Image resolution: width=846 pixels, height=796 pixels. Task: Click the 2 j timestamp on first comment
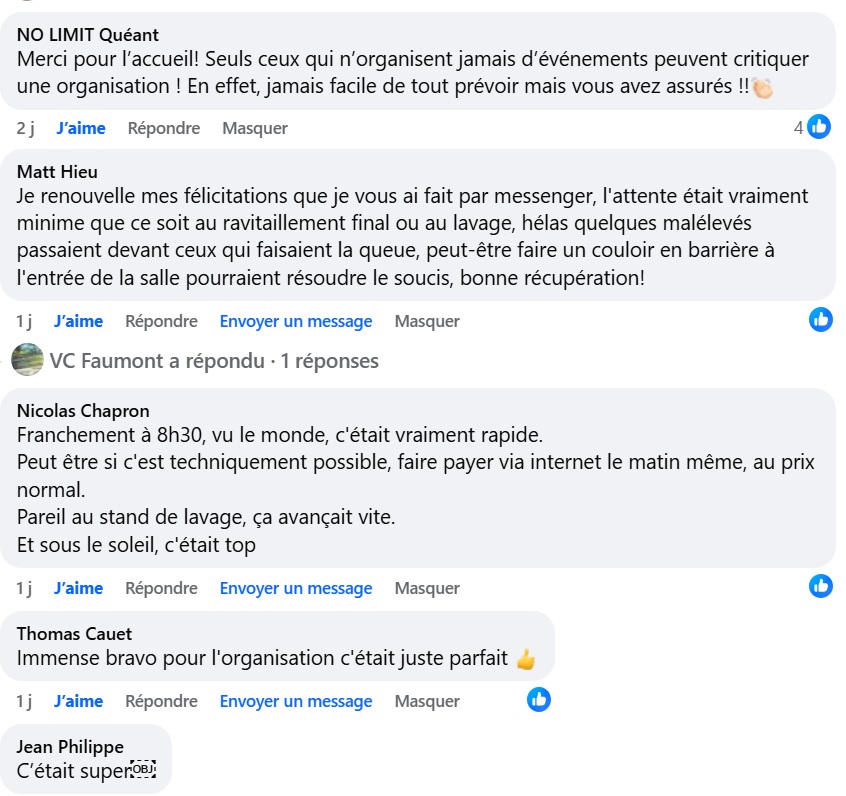[x=26, y=128]
